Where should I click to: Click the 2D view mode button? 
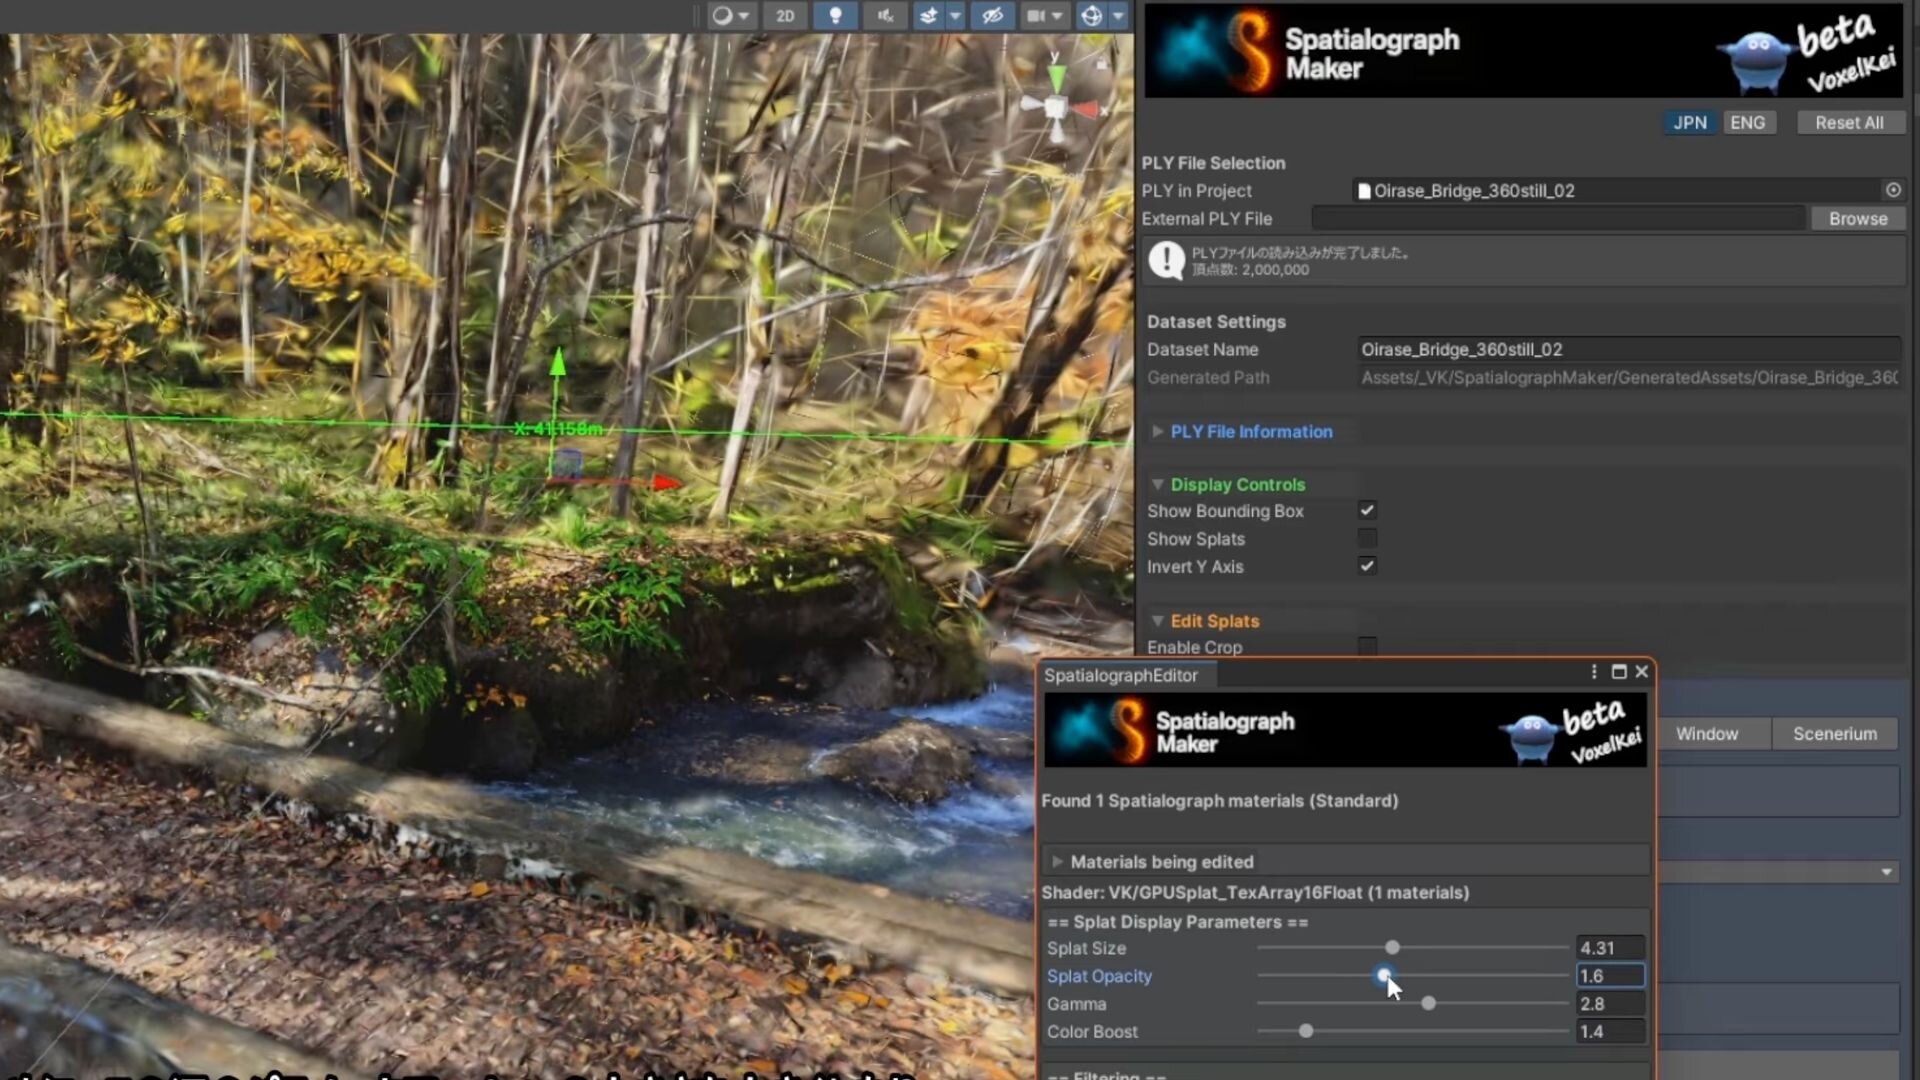(x=785, y=16)
